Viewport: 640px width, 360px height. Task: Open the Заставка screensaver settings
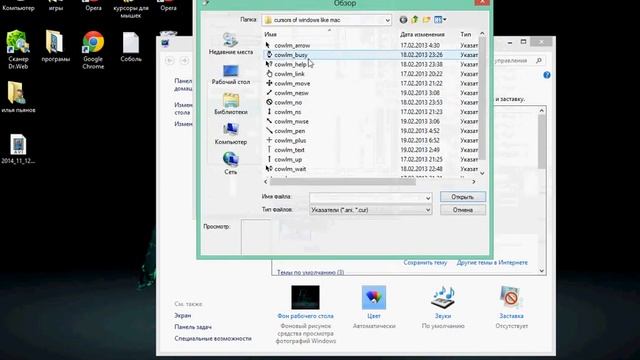(511, 307)
